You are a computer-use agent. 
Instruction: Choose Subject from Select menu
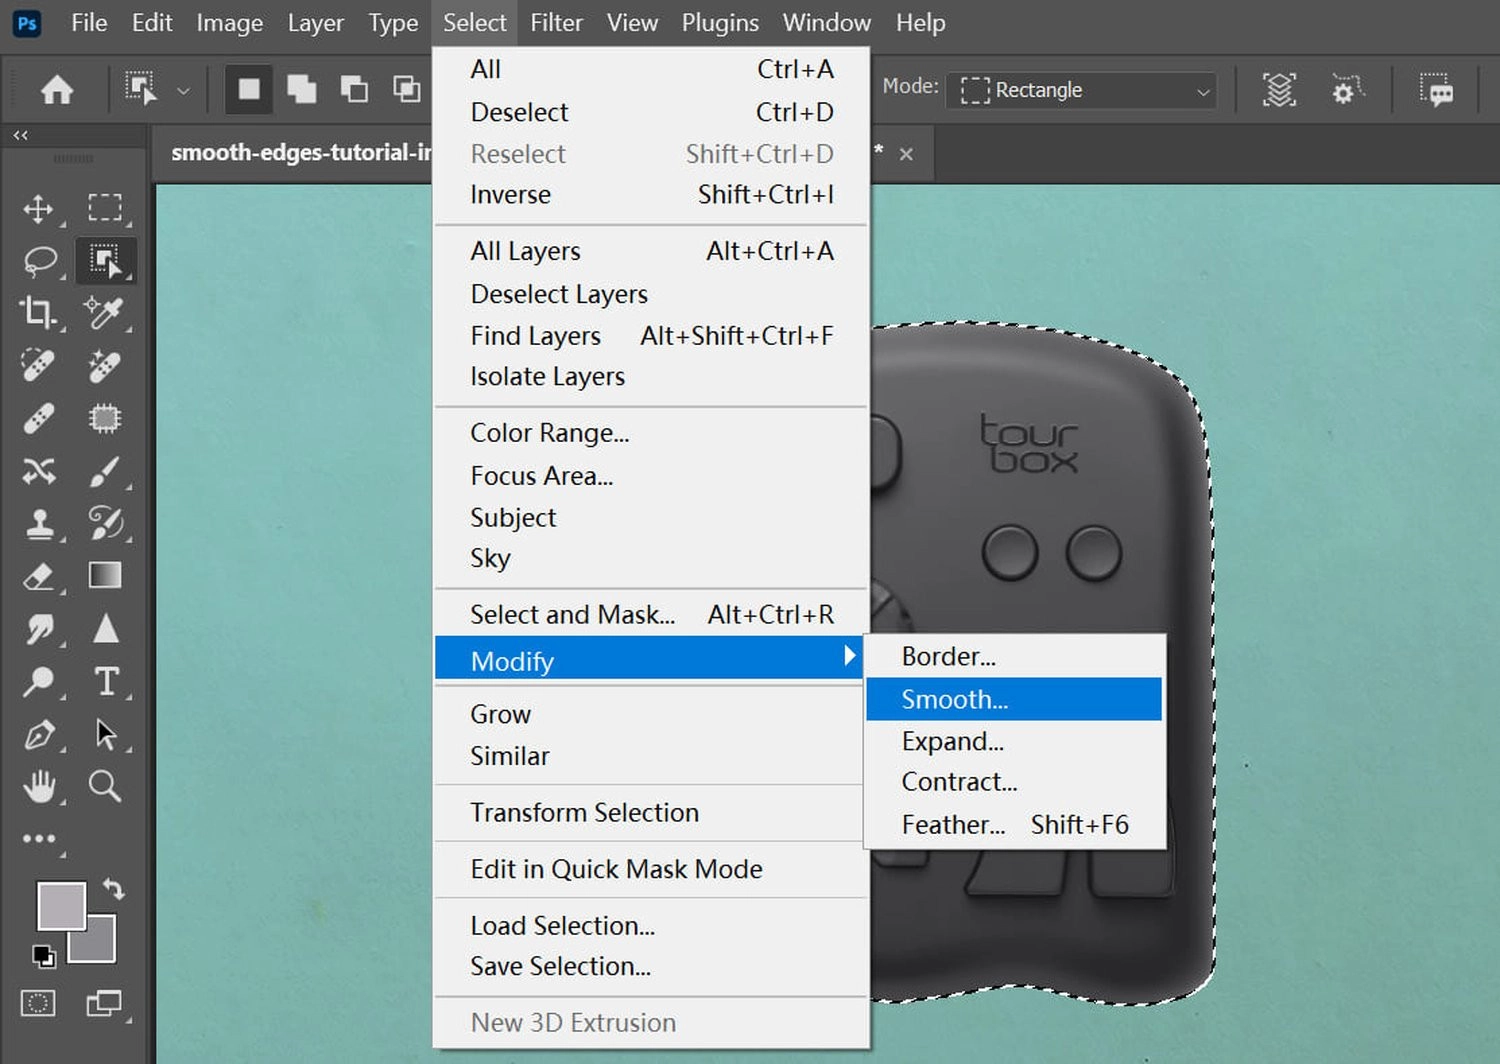click(x=651, y=518)
